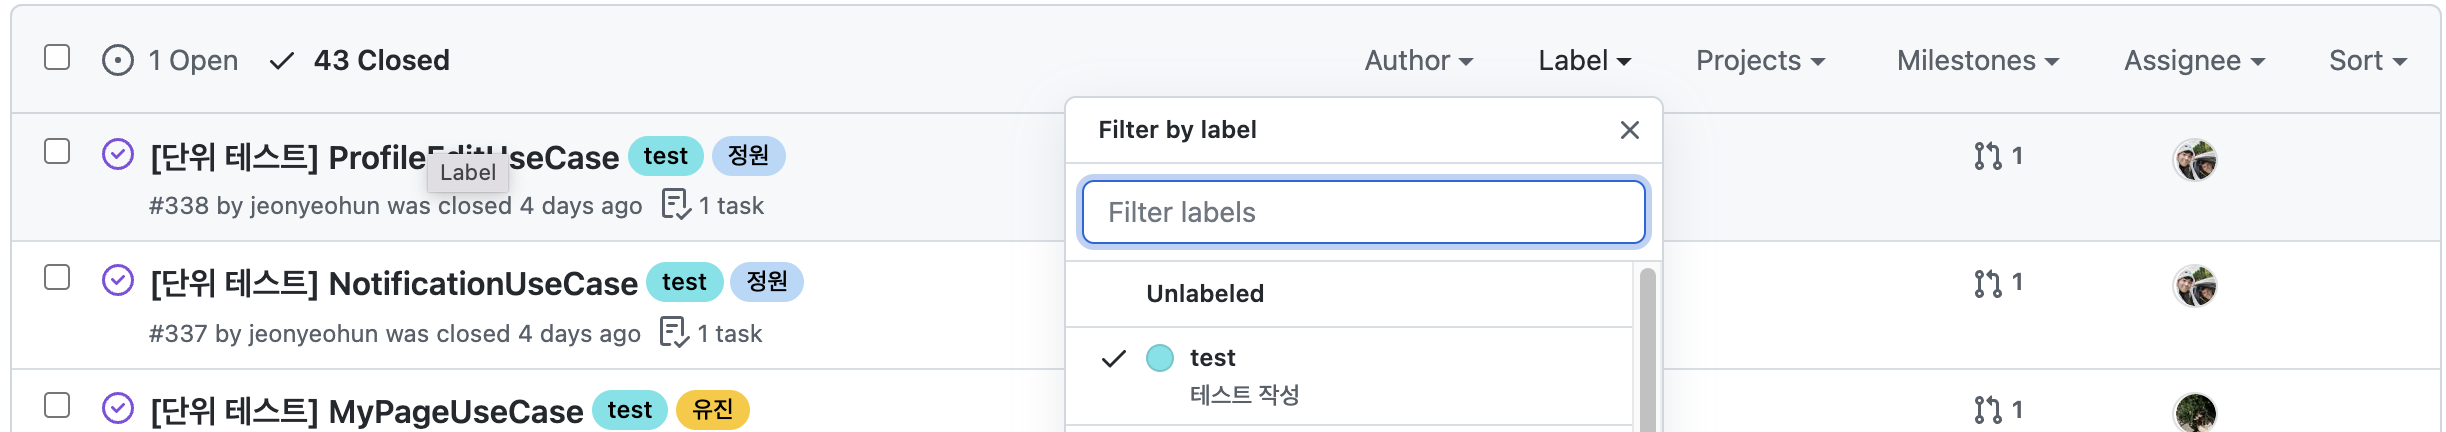2446x432 pixels.
Task: Click the assignee avatar for MyPageUseCase issue
Action: point(2194,412)
